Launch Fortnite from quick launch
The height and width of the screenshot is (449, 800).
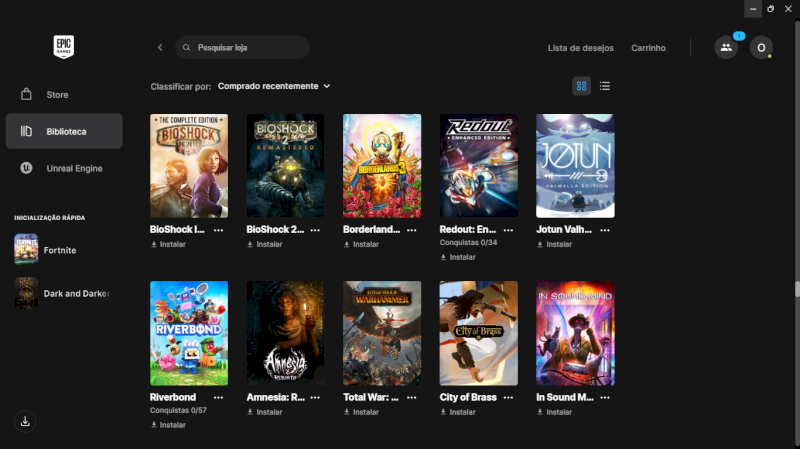coord(45,250)
